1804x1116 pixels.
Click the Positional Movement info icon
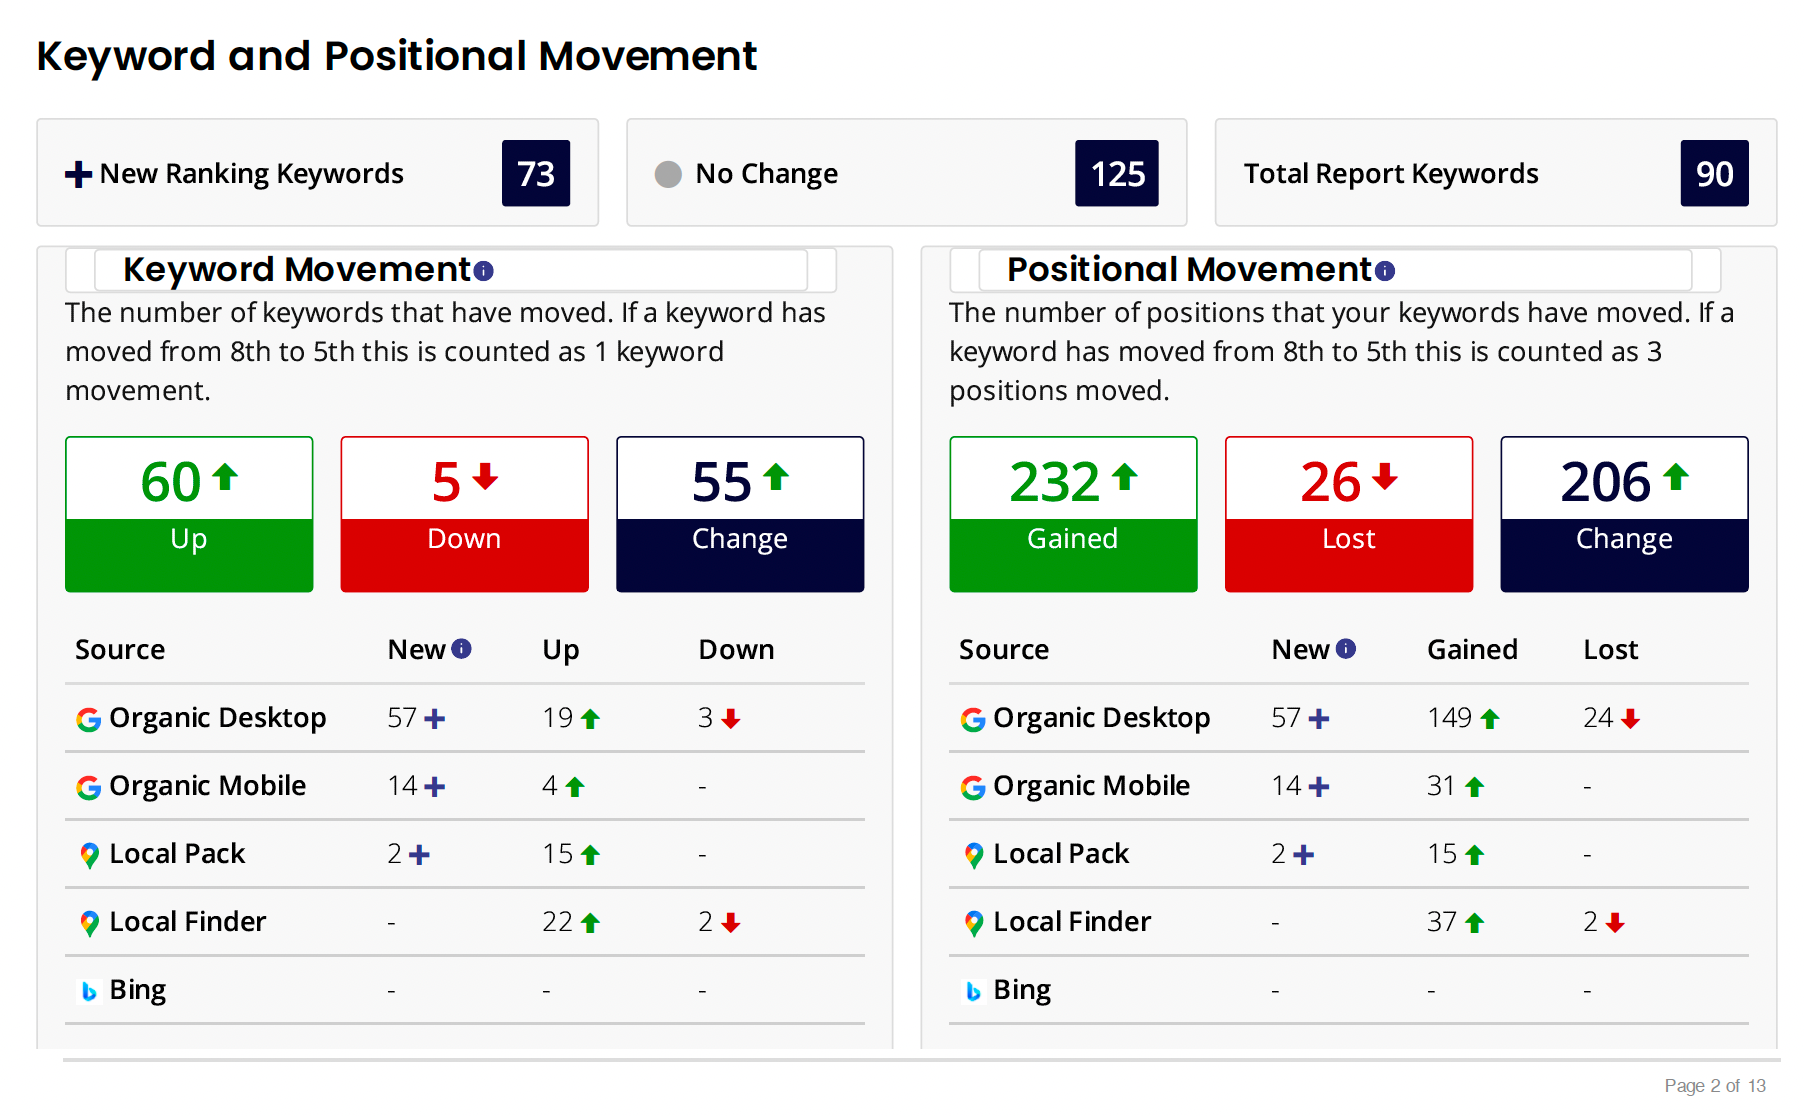[1385, 271]
